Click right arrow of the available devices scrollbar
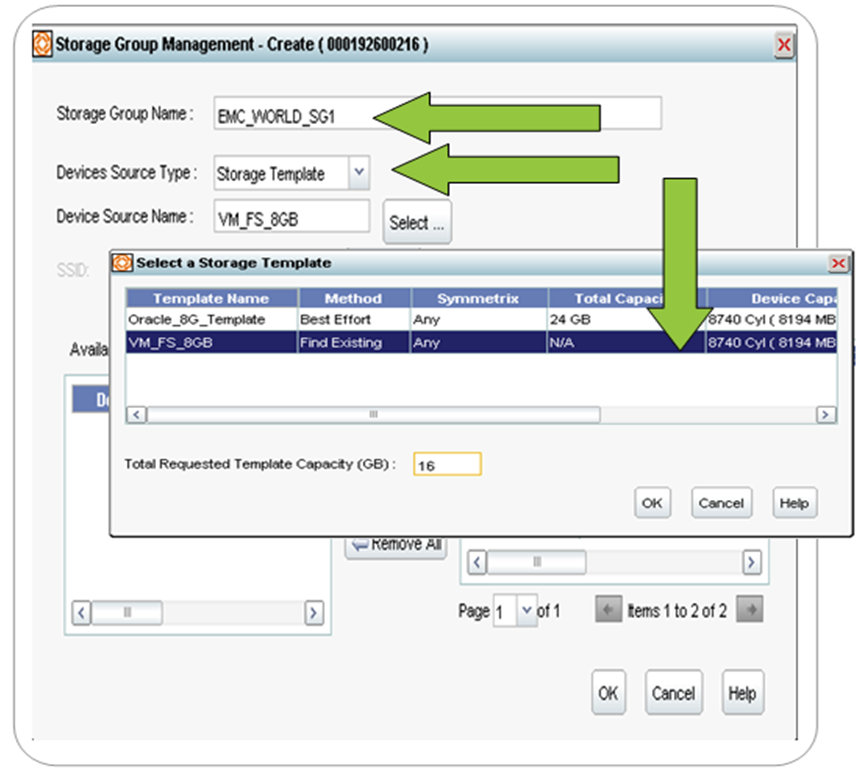 point(314,612)
